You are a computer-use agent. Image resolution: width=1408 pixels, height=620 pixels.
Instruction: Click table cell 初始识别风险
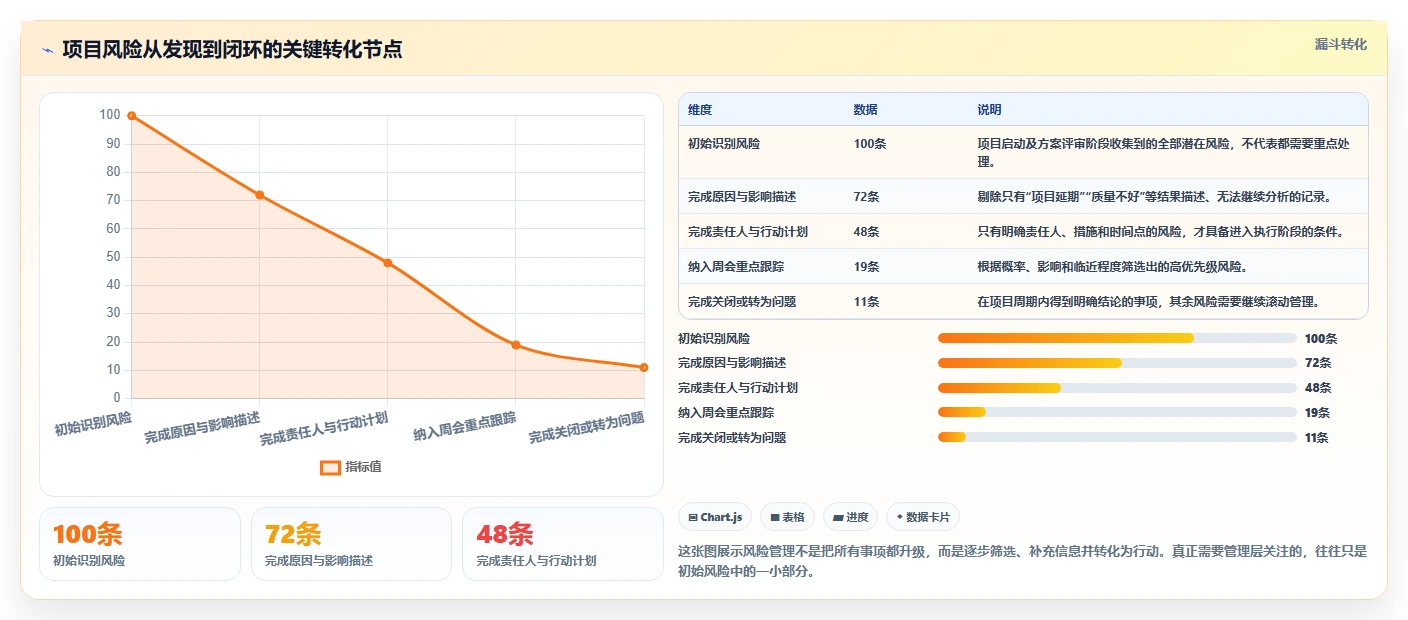pos(723,144)
